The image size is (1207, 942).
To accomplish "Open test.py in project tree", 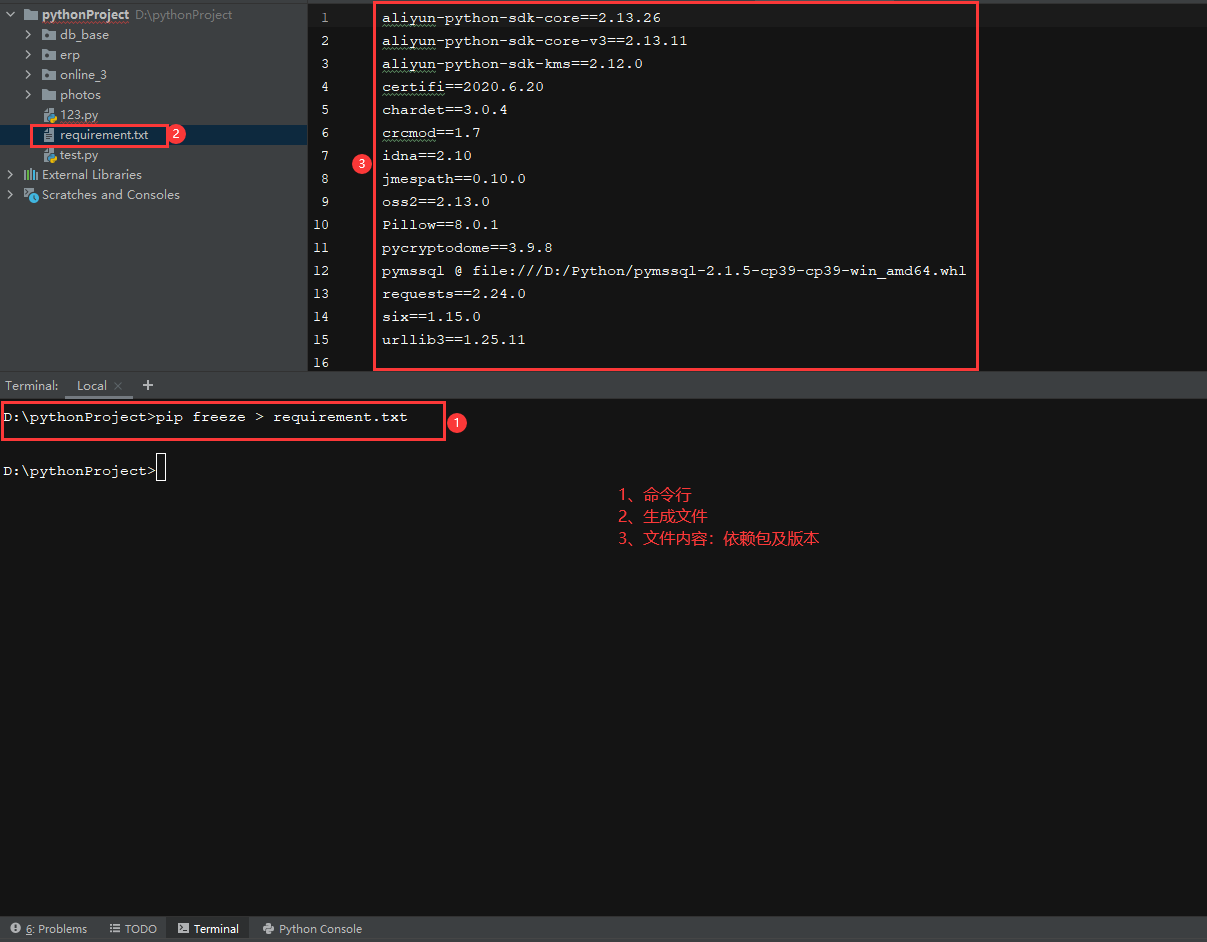I will pos(79,155).
